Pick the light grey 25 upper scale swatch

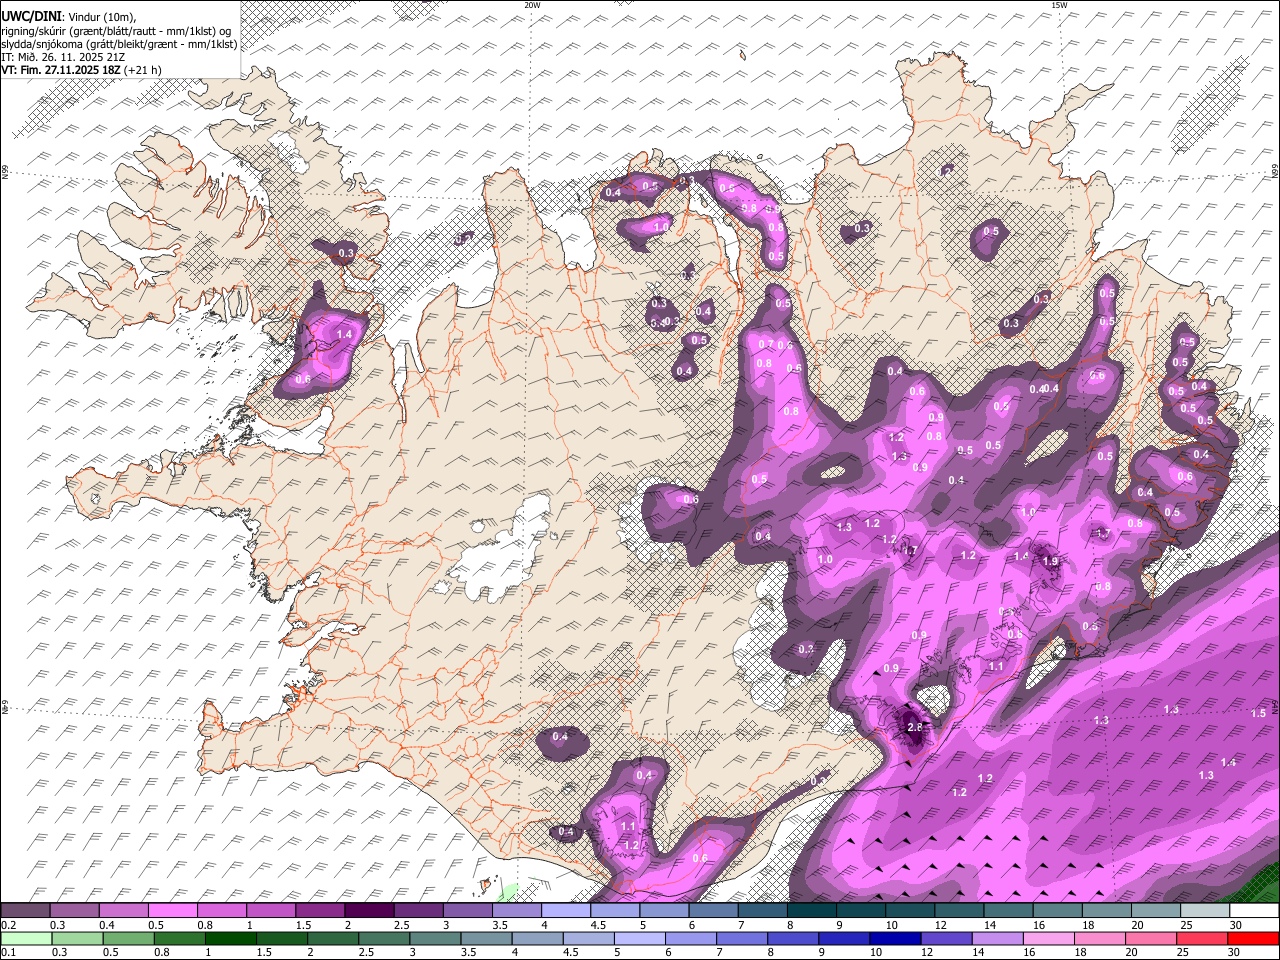[x=1205, y=911]
